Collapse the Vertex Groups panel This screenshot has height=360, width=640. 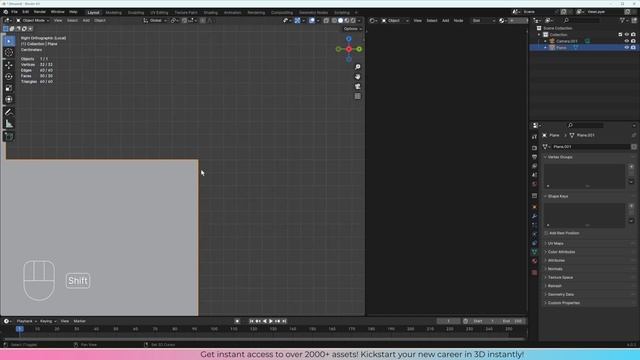click(560, 157)
